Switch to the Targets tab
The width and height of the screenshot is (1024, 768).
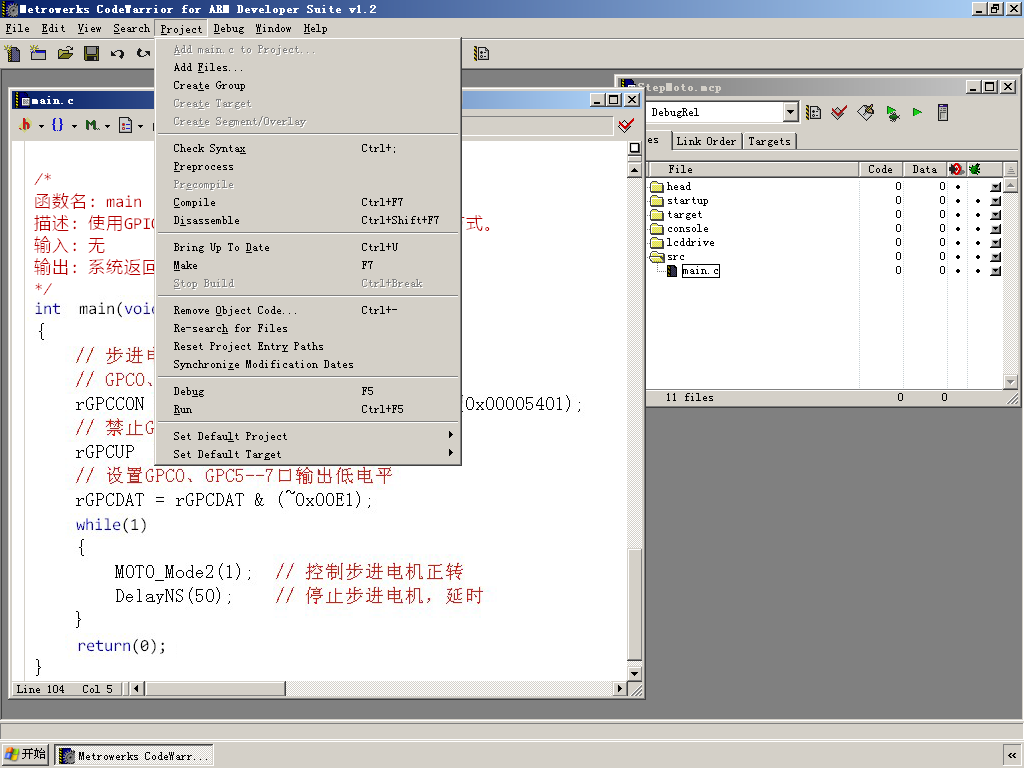(769, 141)
